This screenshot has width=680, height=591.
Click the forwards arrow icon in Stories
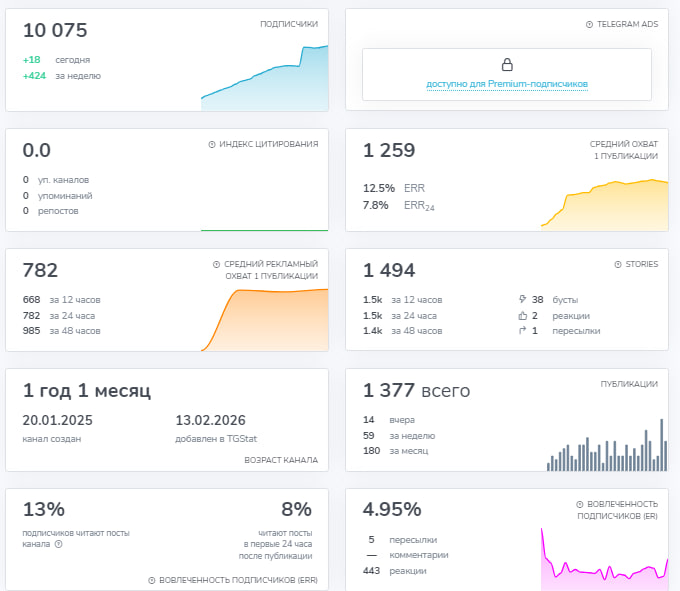pos(523,331)
